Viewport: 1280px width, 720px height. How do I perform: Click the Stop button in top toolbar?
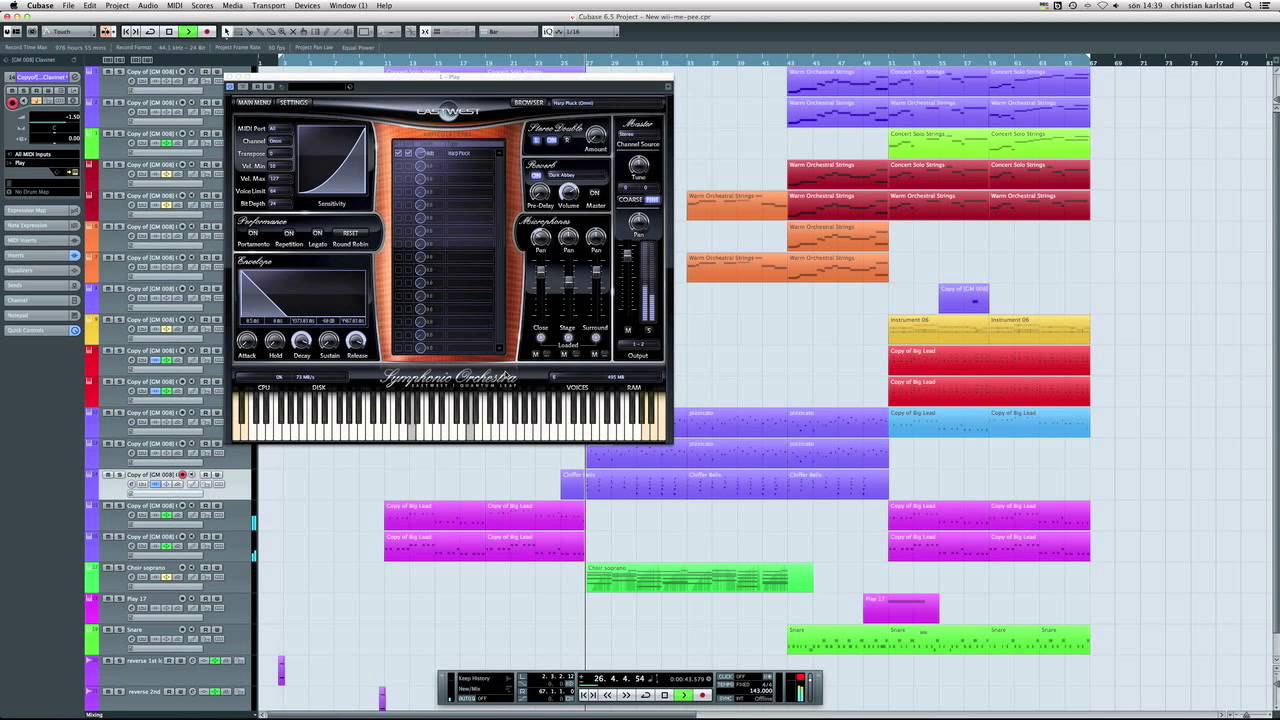169,32
